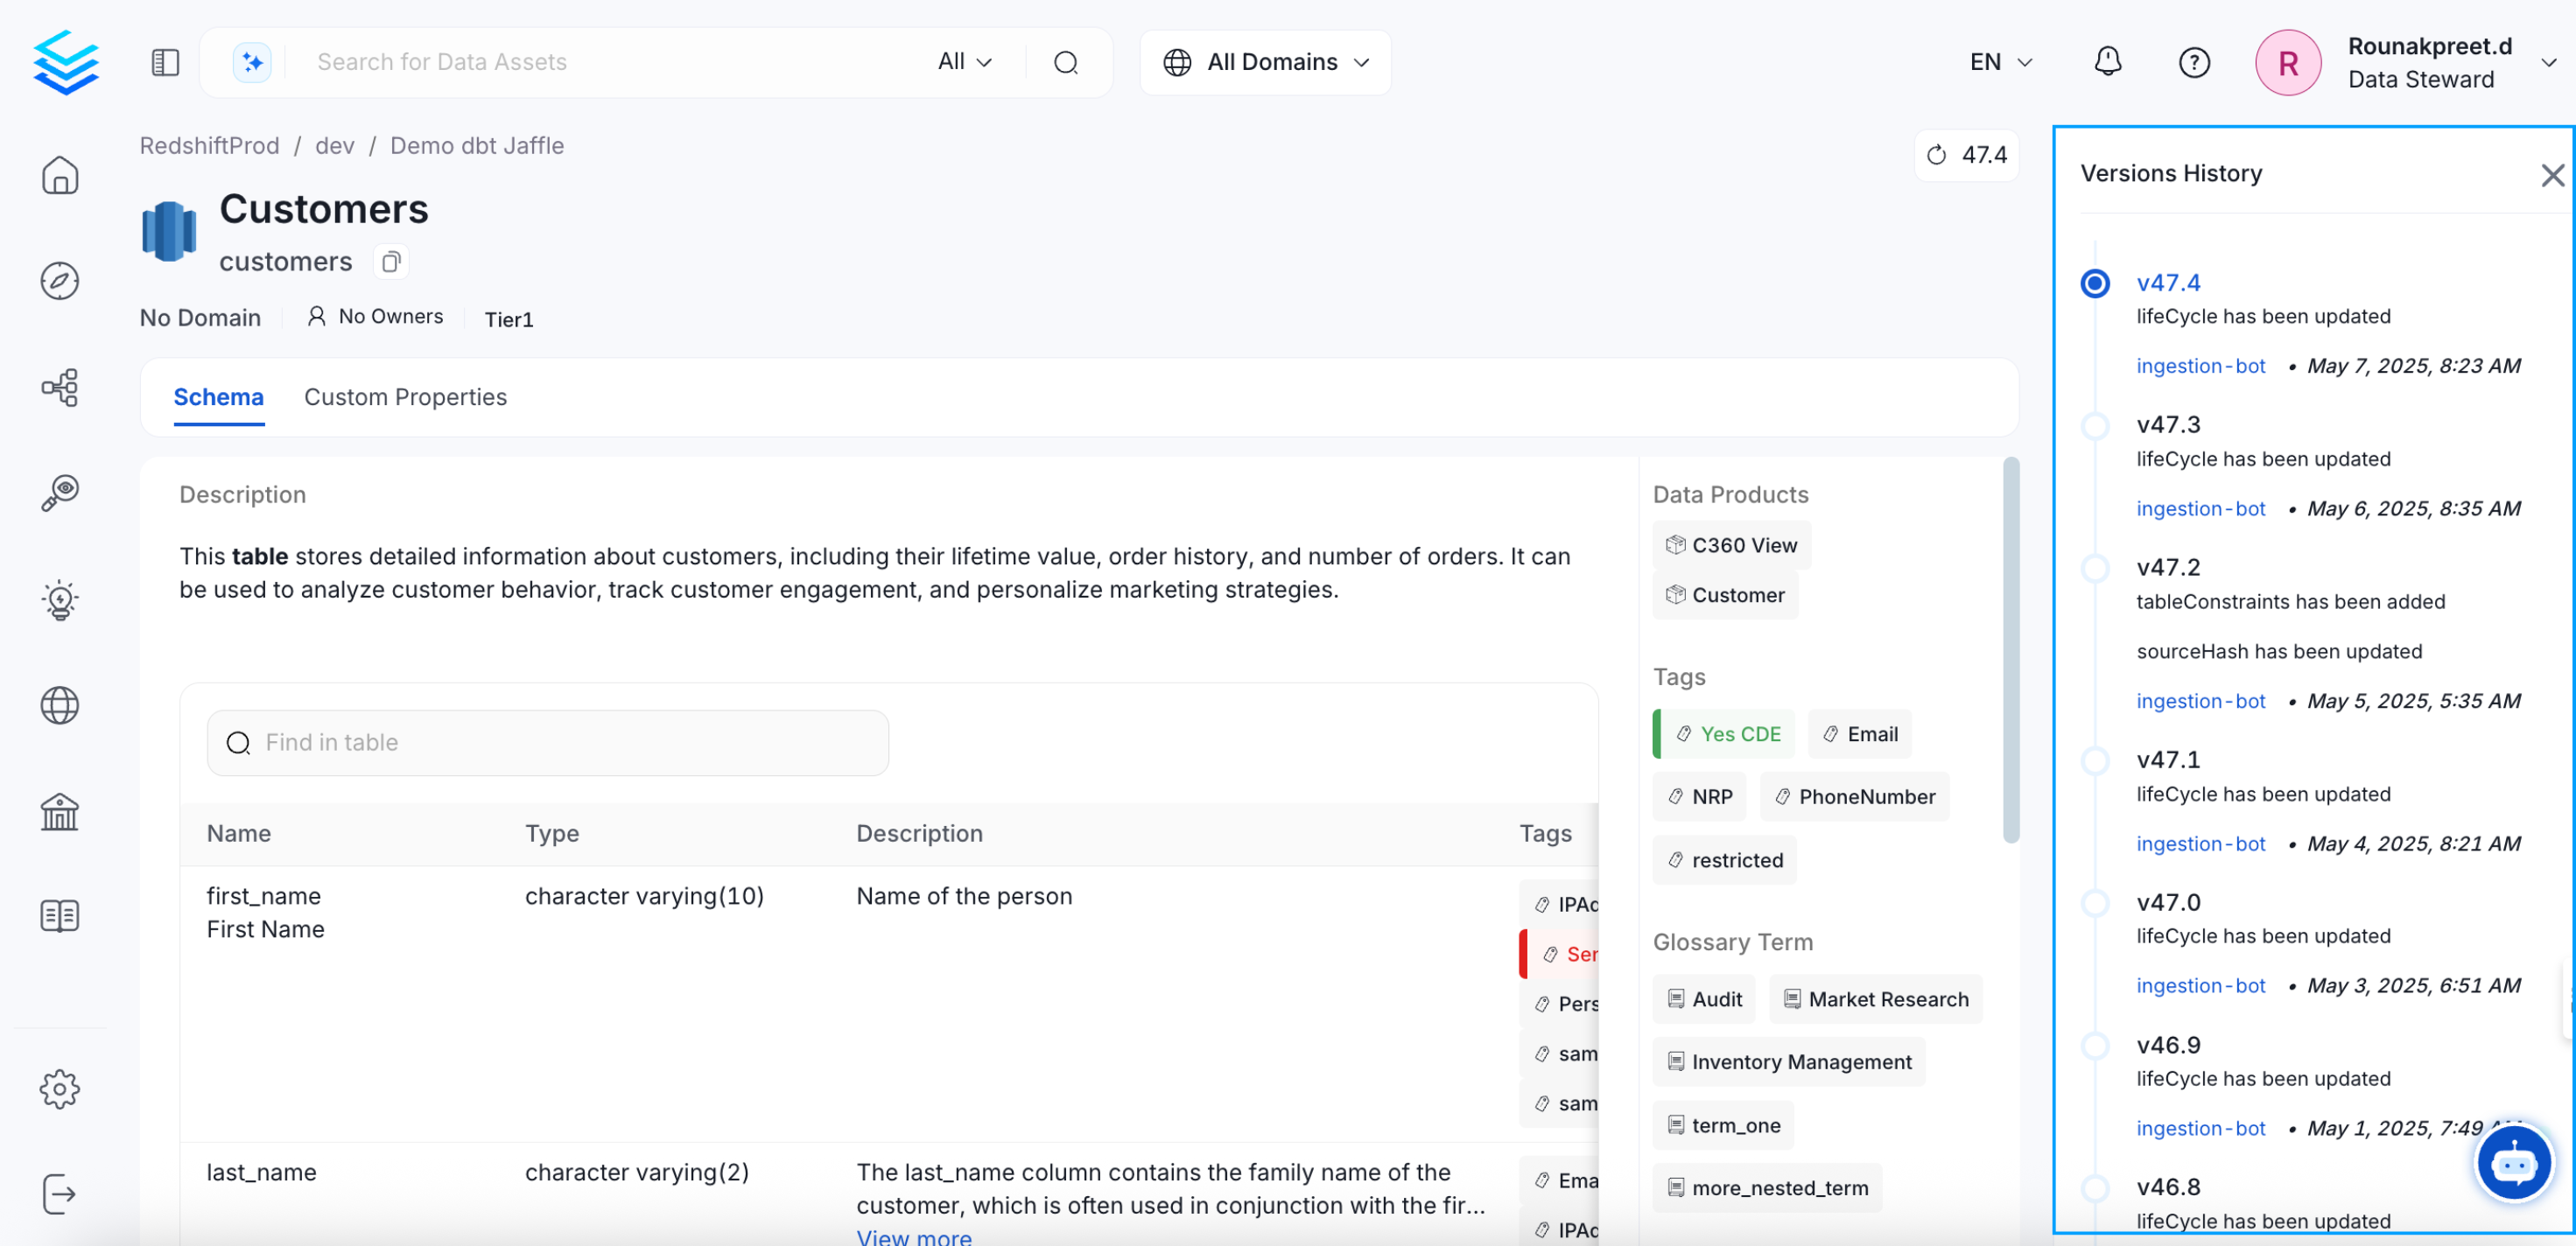
Task: Click inside the Find in table field
Action: pyautogui.click(x=547, y=742)
